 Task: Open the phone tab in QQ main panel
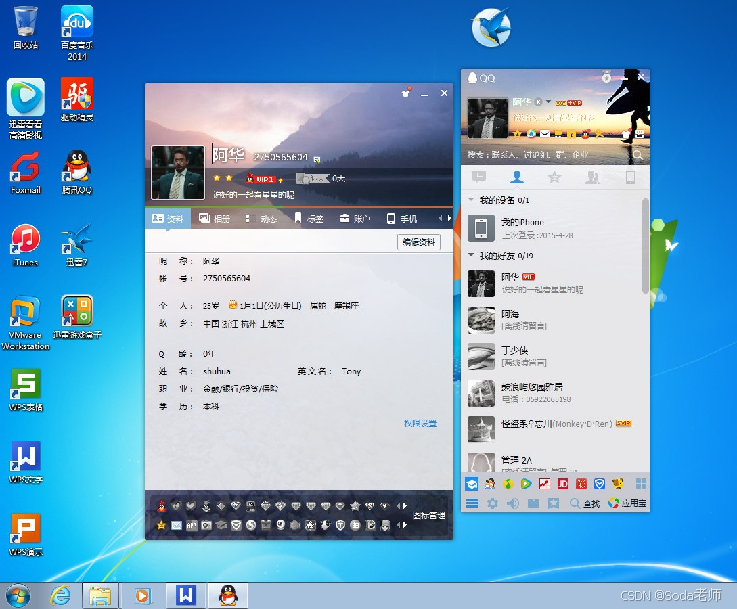tap(630, 177)
